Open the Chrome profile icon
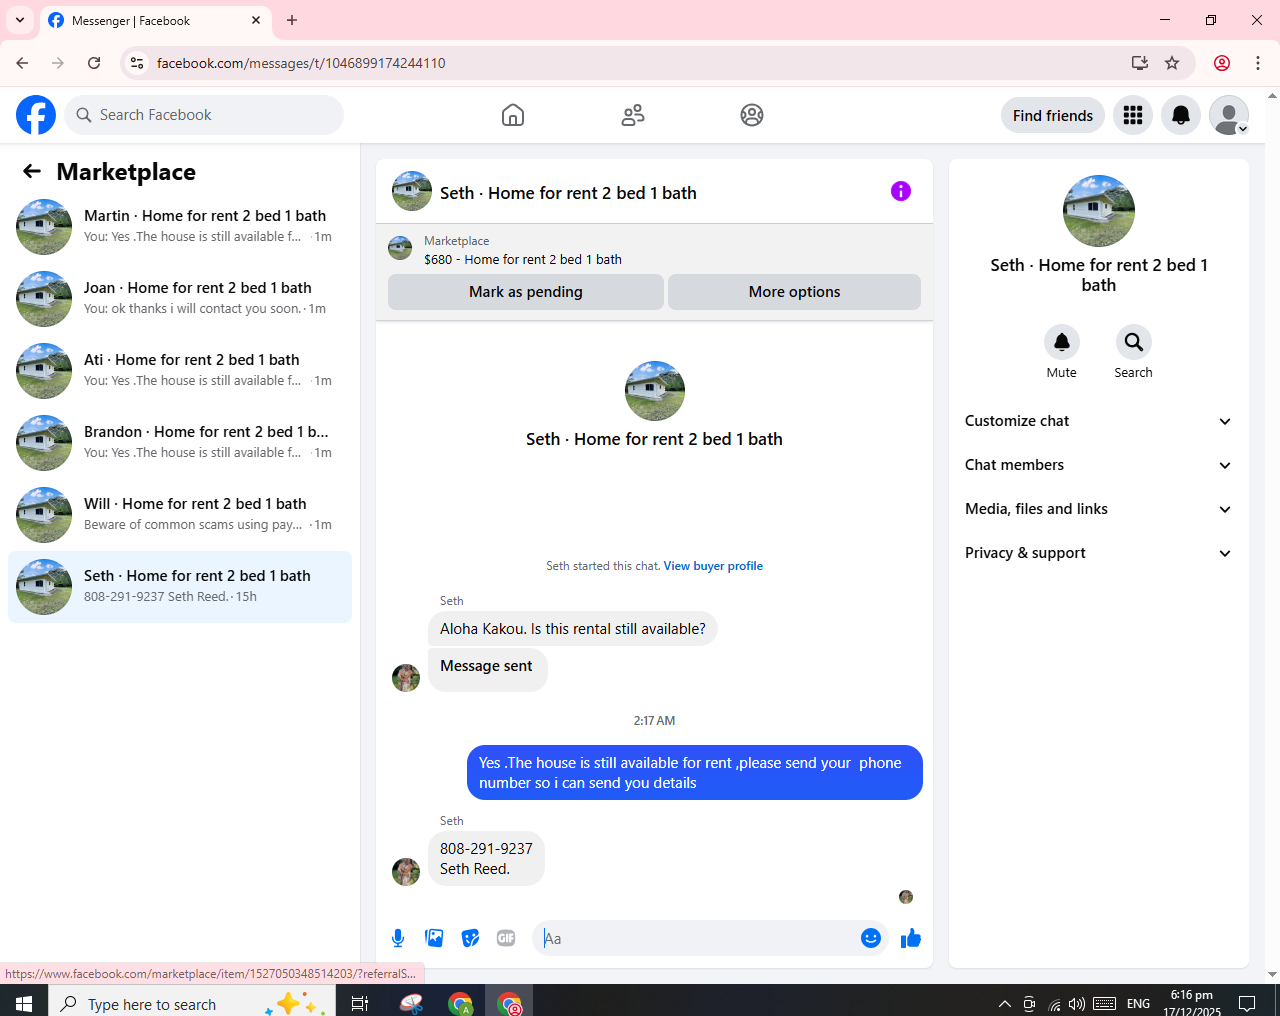 click(x=1222, y=63)
